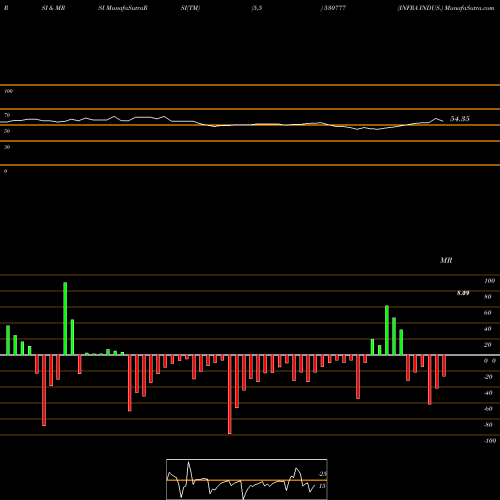Click the 15 label in the mini chart

322,486
